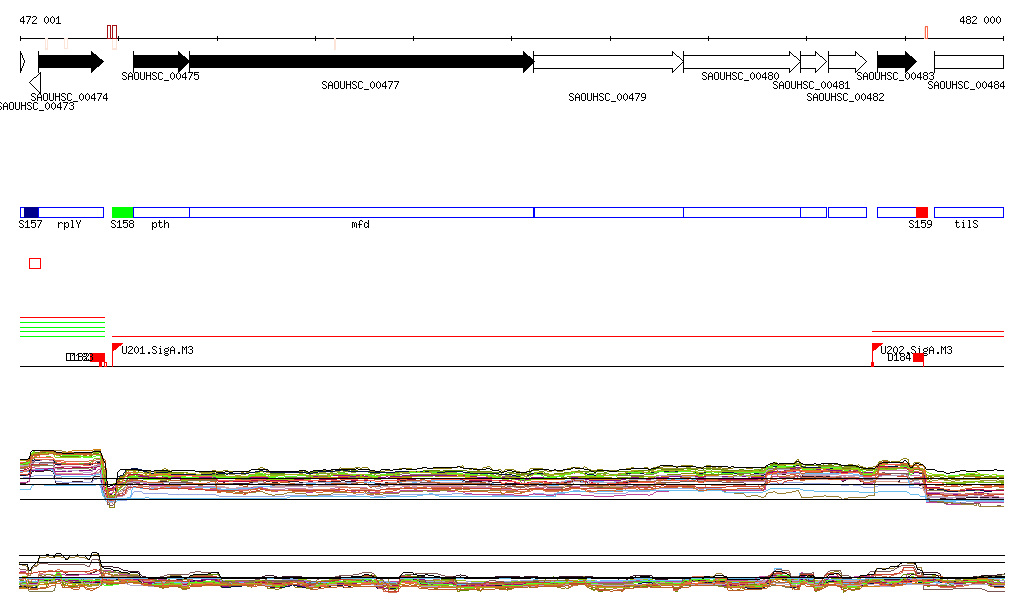The width and height of the screenshot is (1024, 611).
Task: Select the black SAOUHSC_00483 gene arrow
Action: [896, 62]
